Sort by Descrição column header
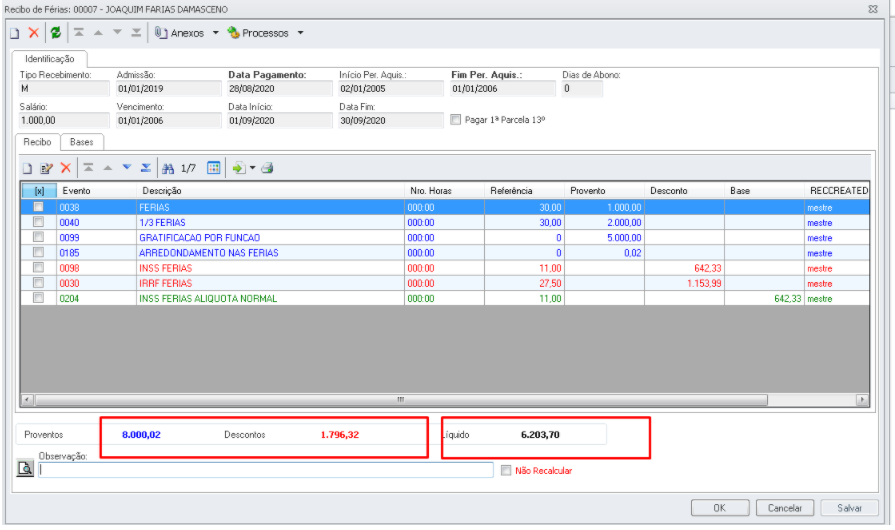This screenshot has width=895, height=530. pos(270,191)
